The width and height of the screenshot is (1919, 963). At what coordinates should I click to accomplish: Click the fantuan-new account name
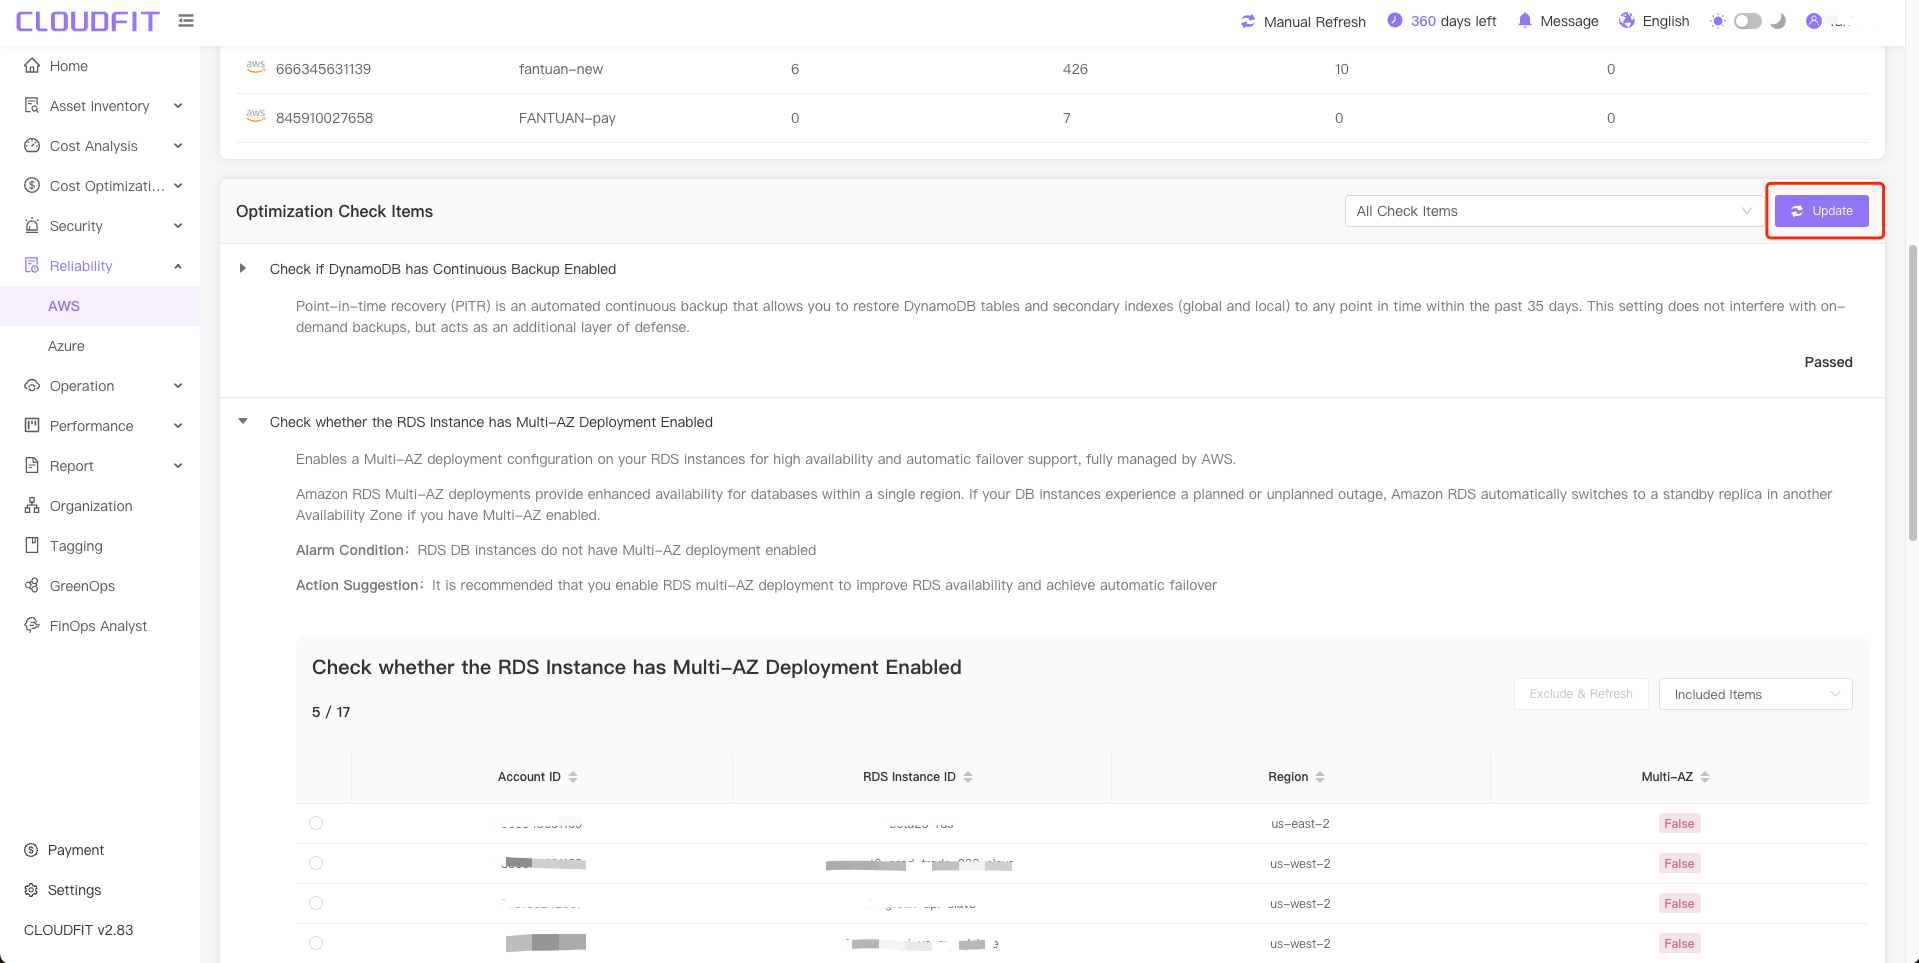(x=560, y=69)
